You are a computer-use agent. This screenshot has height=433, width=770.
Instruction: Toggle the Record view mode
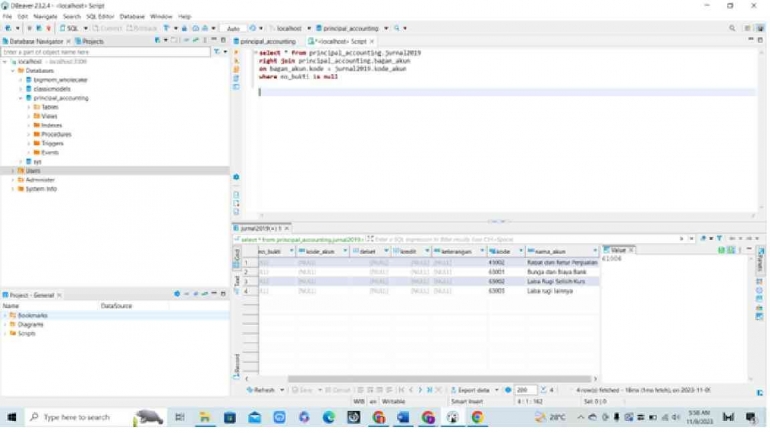(237, 366)
